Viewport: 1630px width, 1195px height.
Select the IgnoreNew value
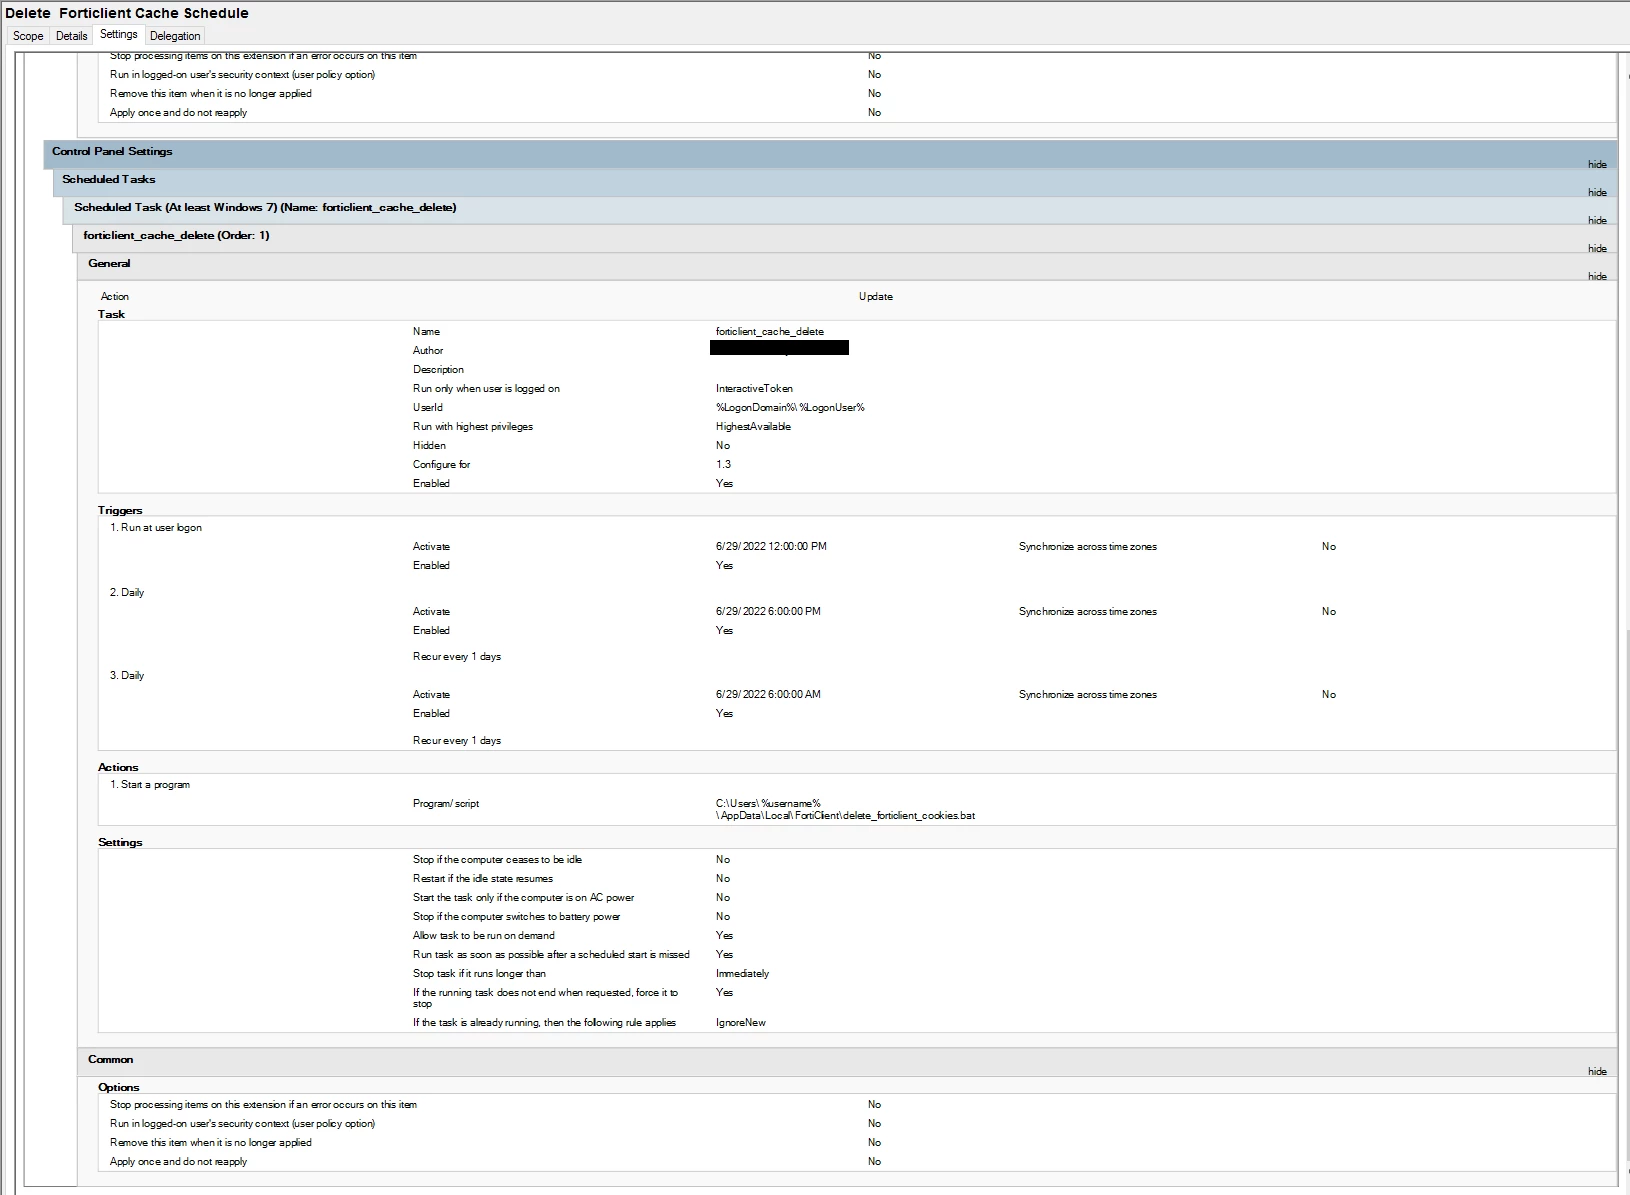(x=741, y=1023)
